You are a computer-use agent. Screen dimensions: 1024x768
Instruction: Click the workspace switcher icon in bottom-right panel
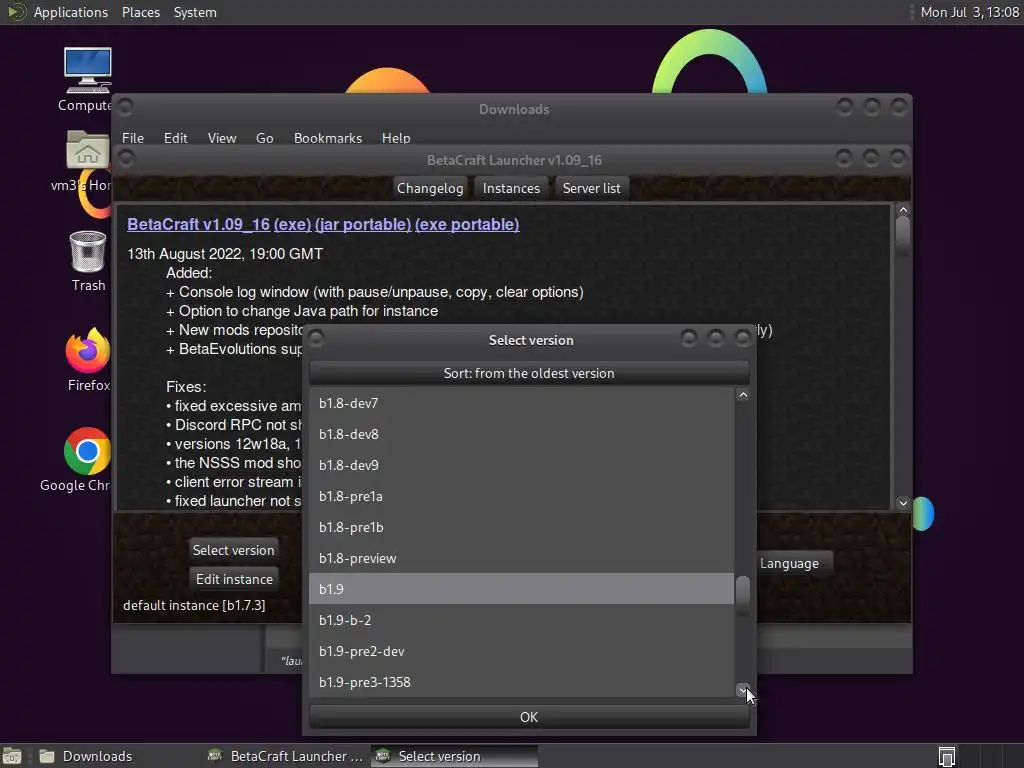(x=947, y=756)
